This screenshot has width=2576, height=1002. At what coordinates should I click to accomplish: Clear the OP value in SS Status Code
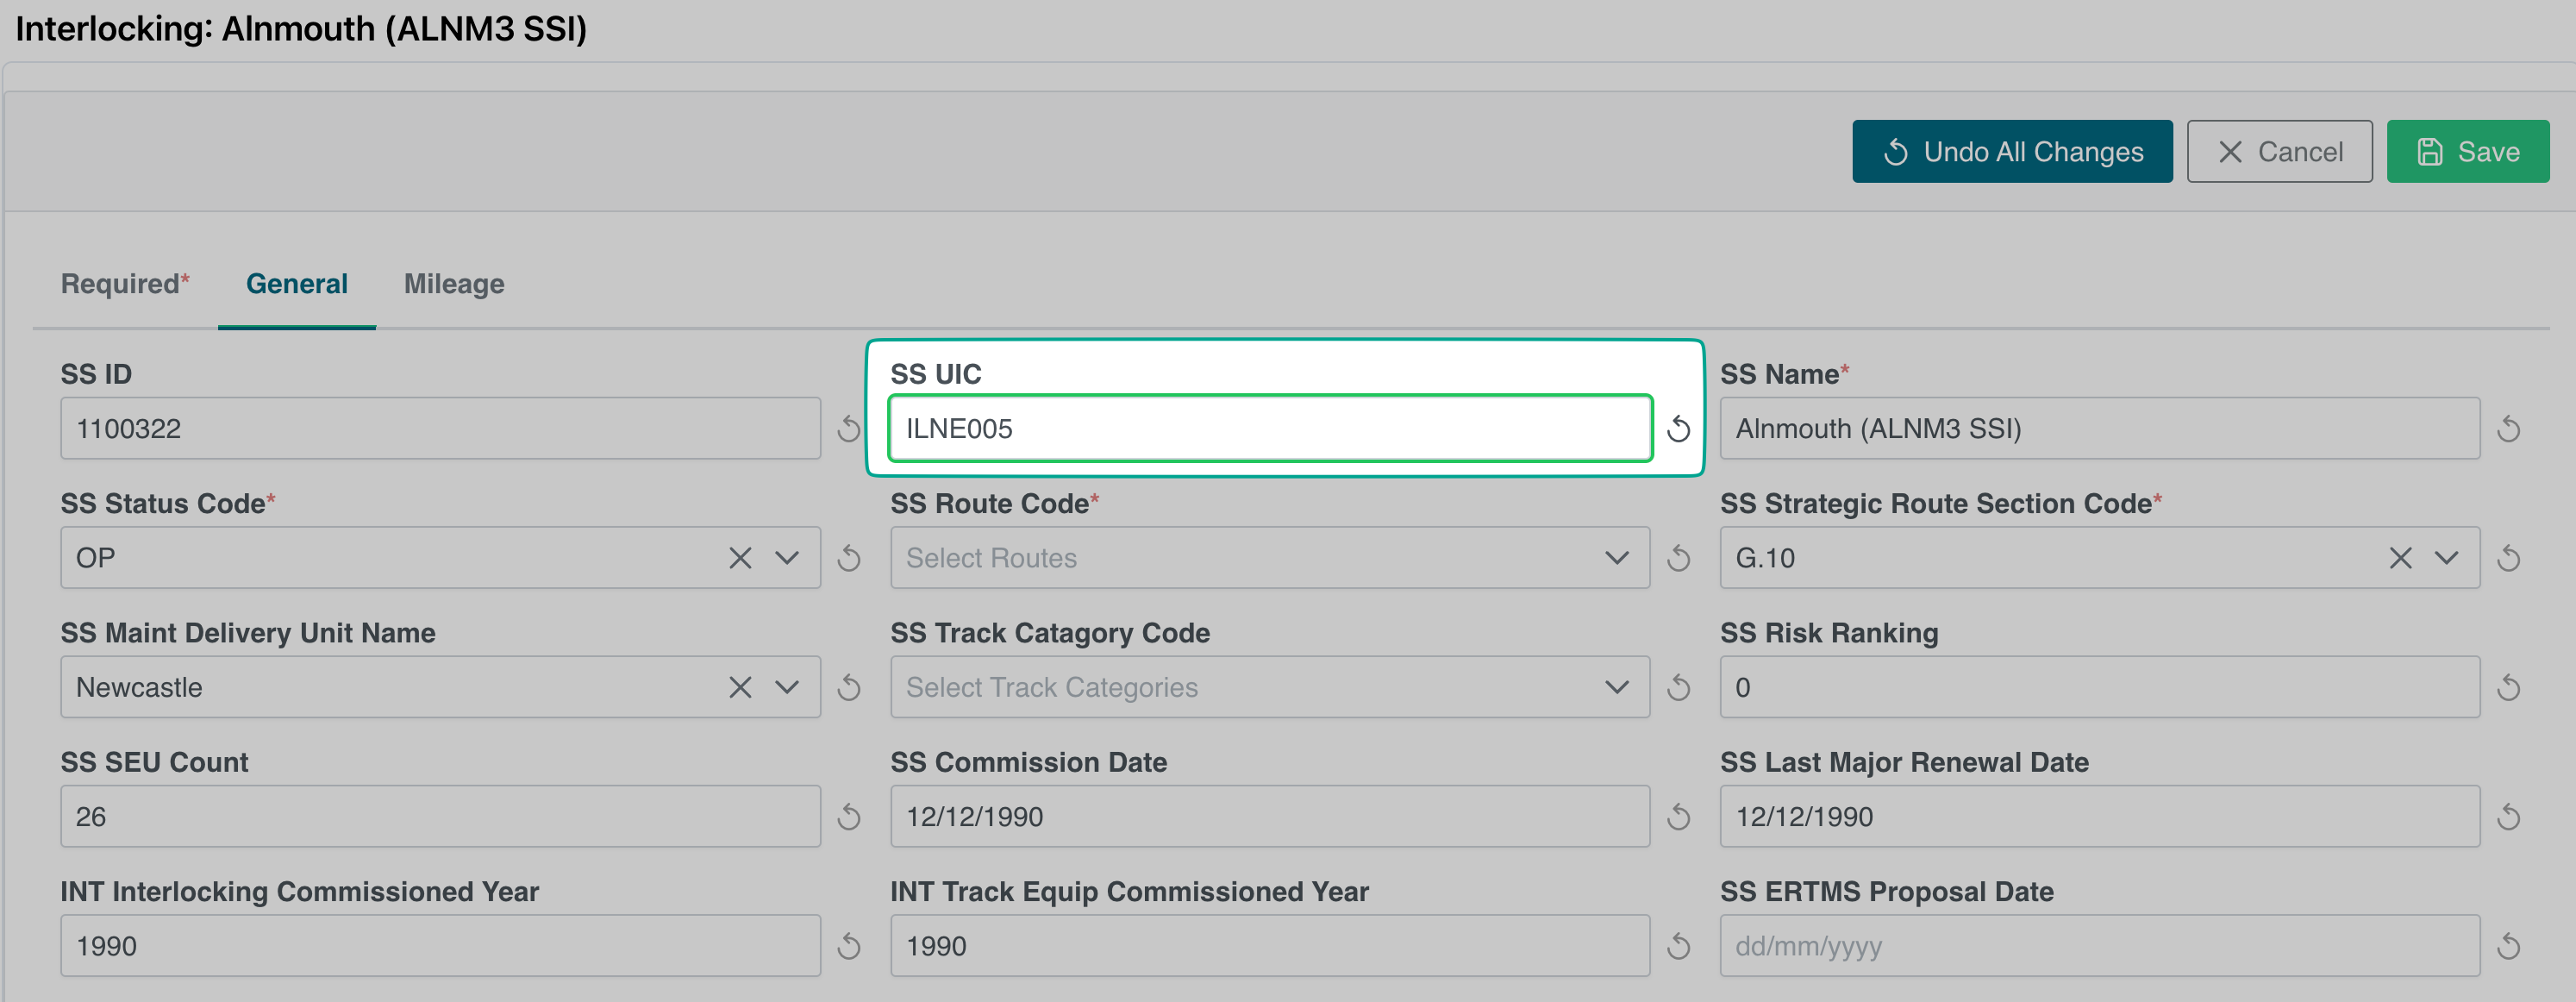click(x=740, y=558)
